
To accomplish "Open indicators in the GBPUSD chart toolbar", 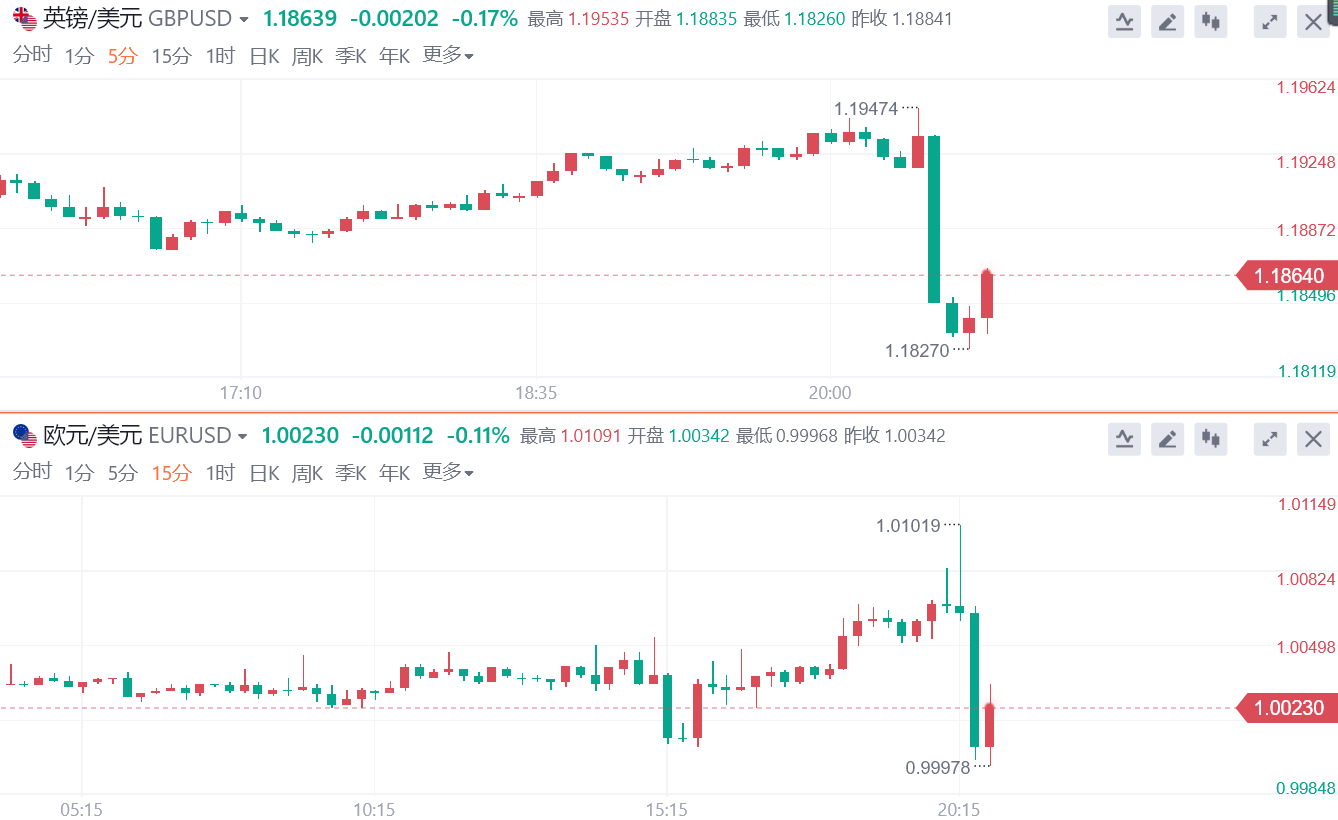I will (1124, 21).
